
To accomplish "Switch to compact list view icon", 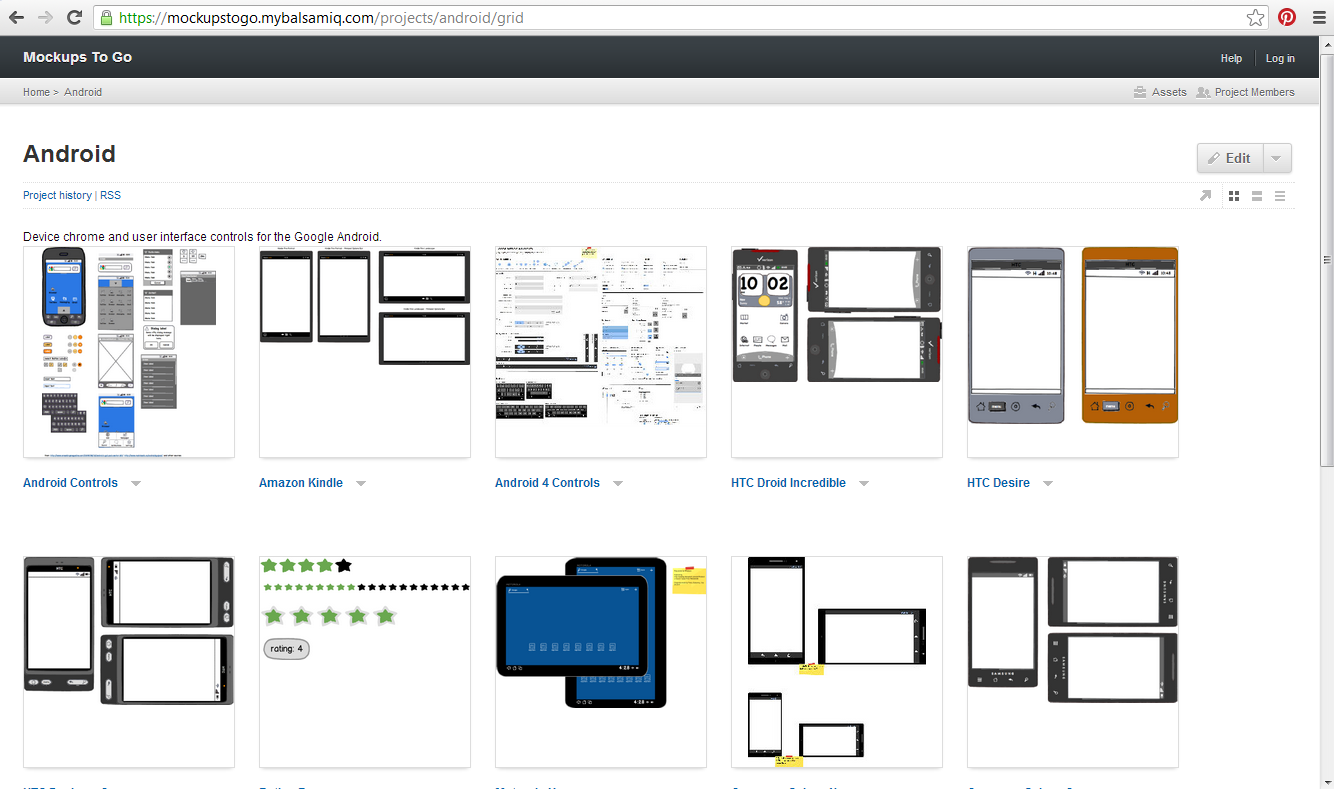I will pyautogui.click(x=1280, y=196).
